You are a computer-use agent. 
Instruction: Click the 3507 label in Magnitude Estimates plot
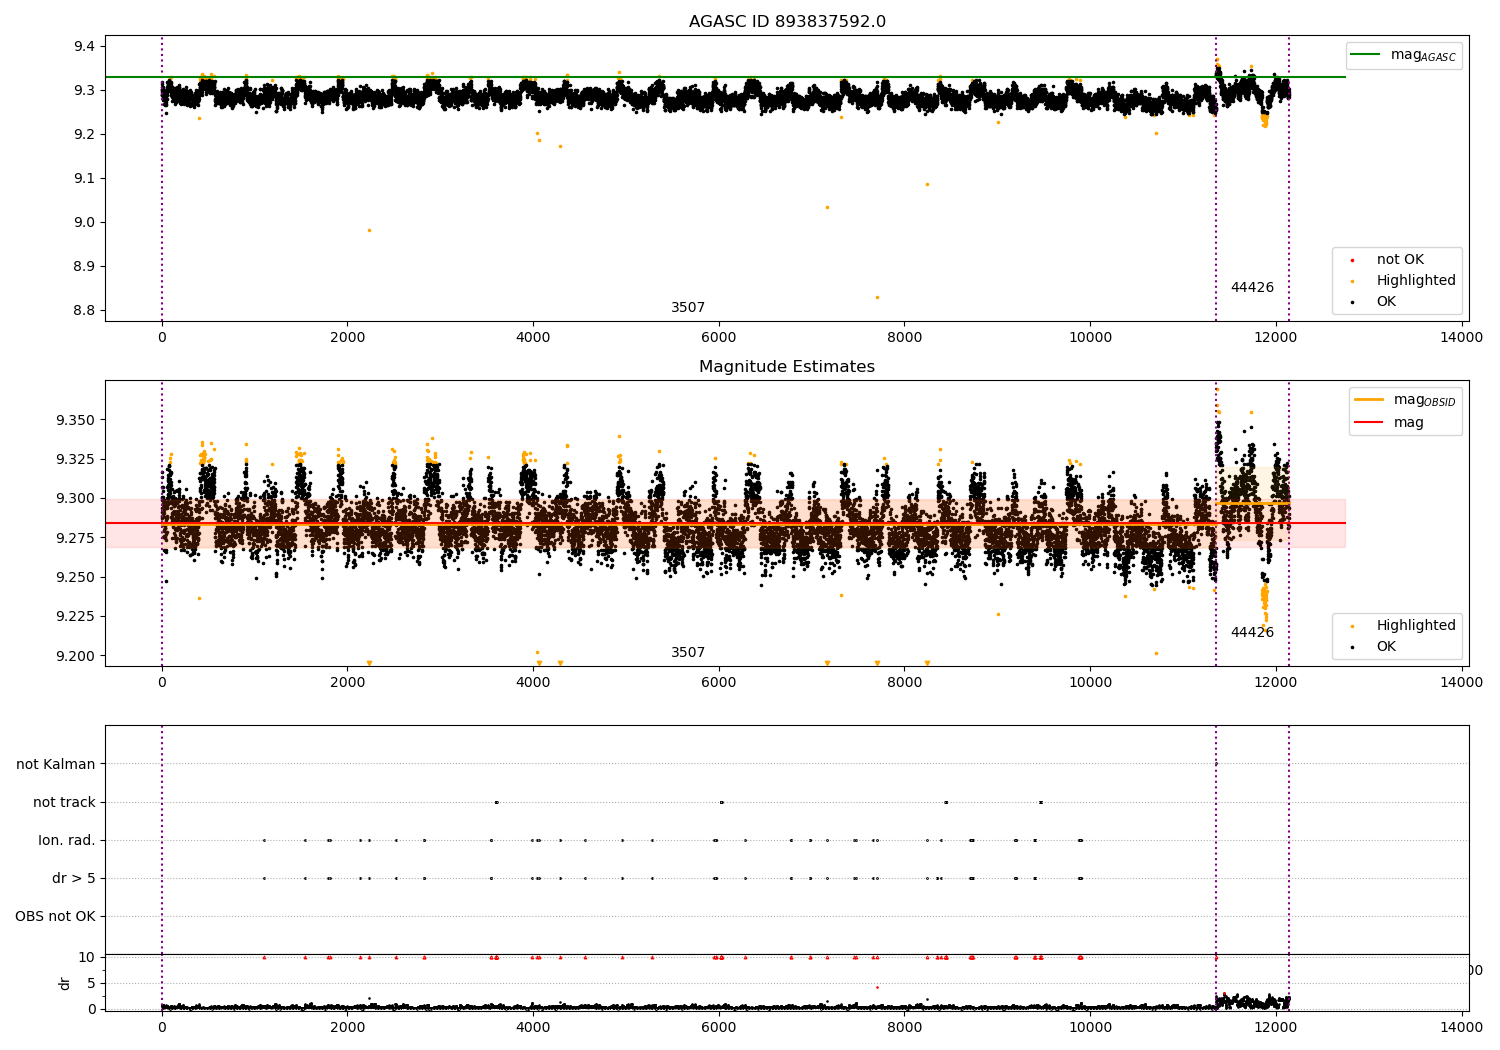click(688, 653)
